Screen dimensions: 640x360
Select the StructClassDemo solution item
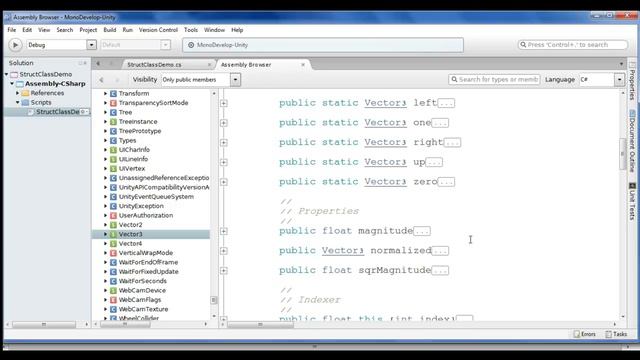[x=46, y=74]
